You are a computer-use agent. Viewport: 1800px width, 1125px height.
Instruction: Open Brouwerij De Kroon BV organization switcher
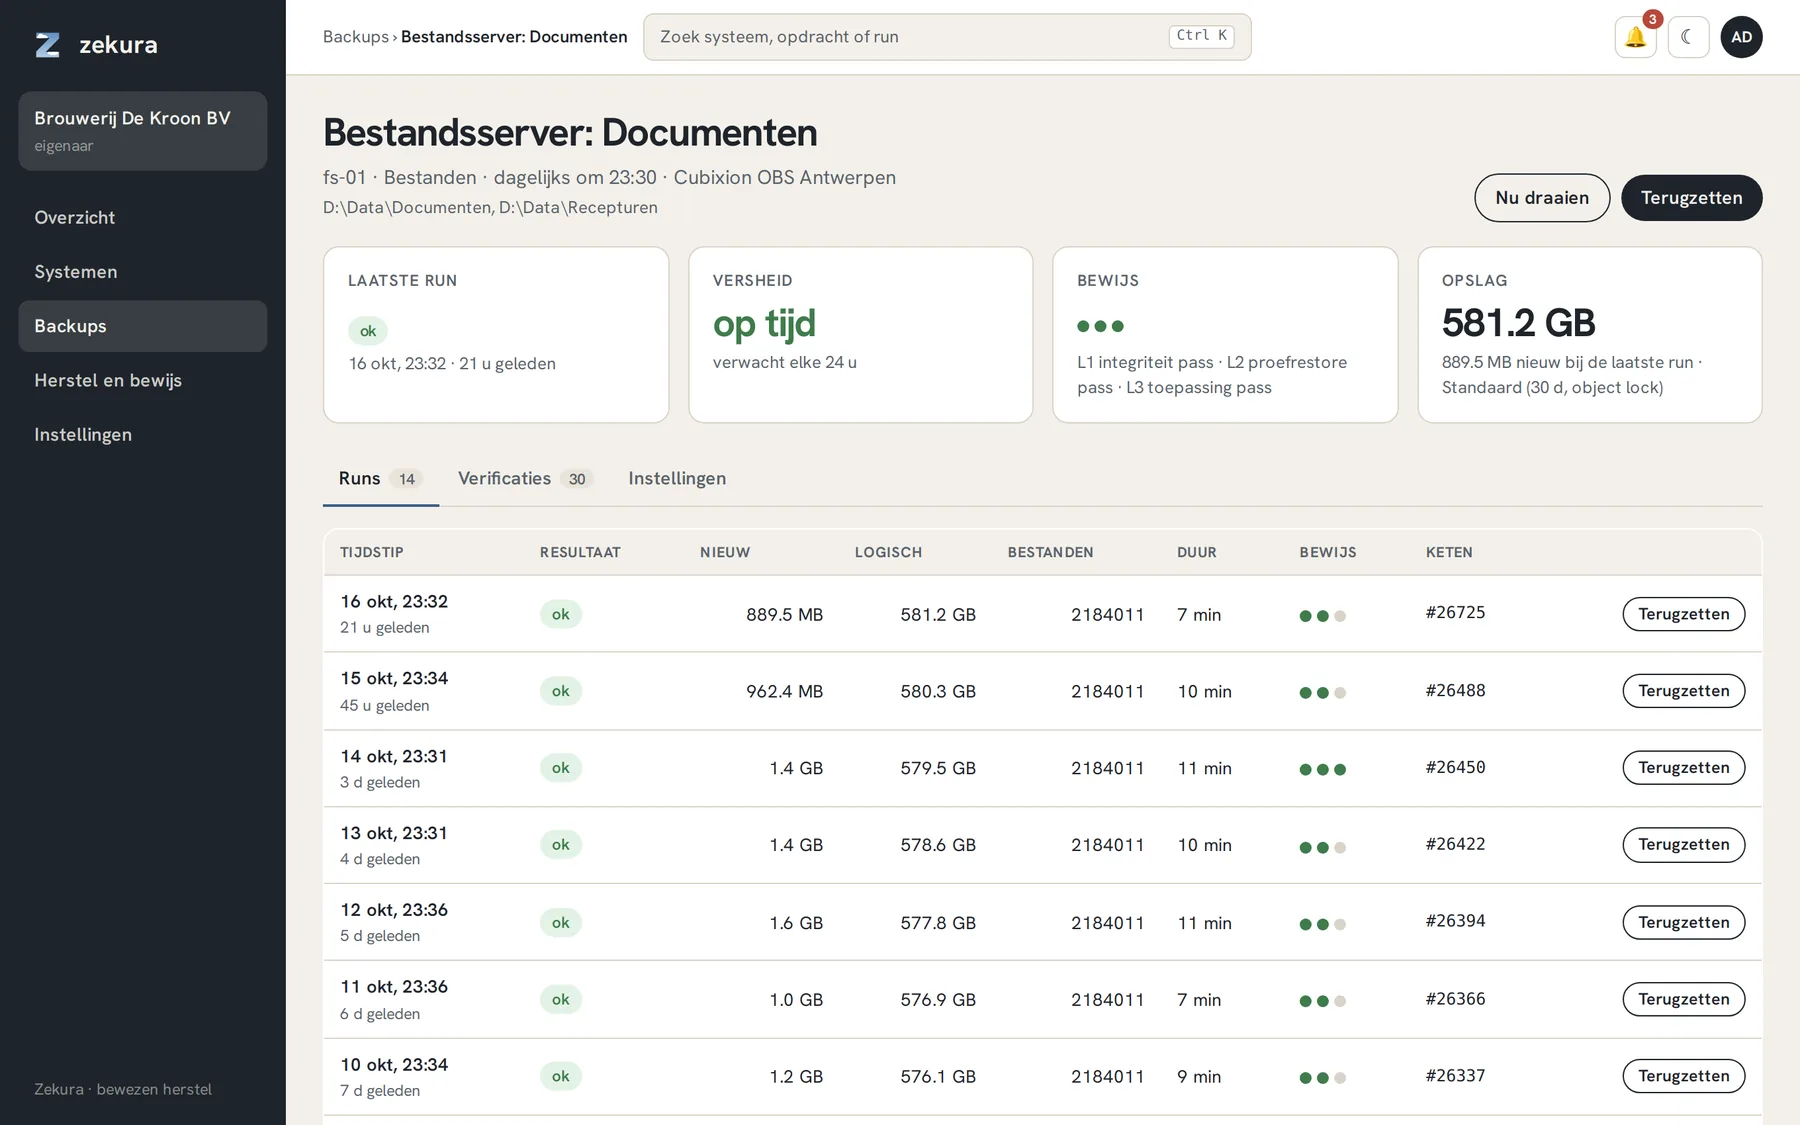click(x=143, y=131)
